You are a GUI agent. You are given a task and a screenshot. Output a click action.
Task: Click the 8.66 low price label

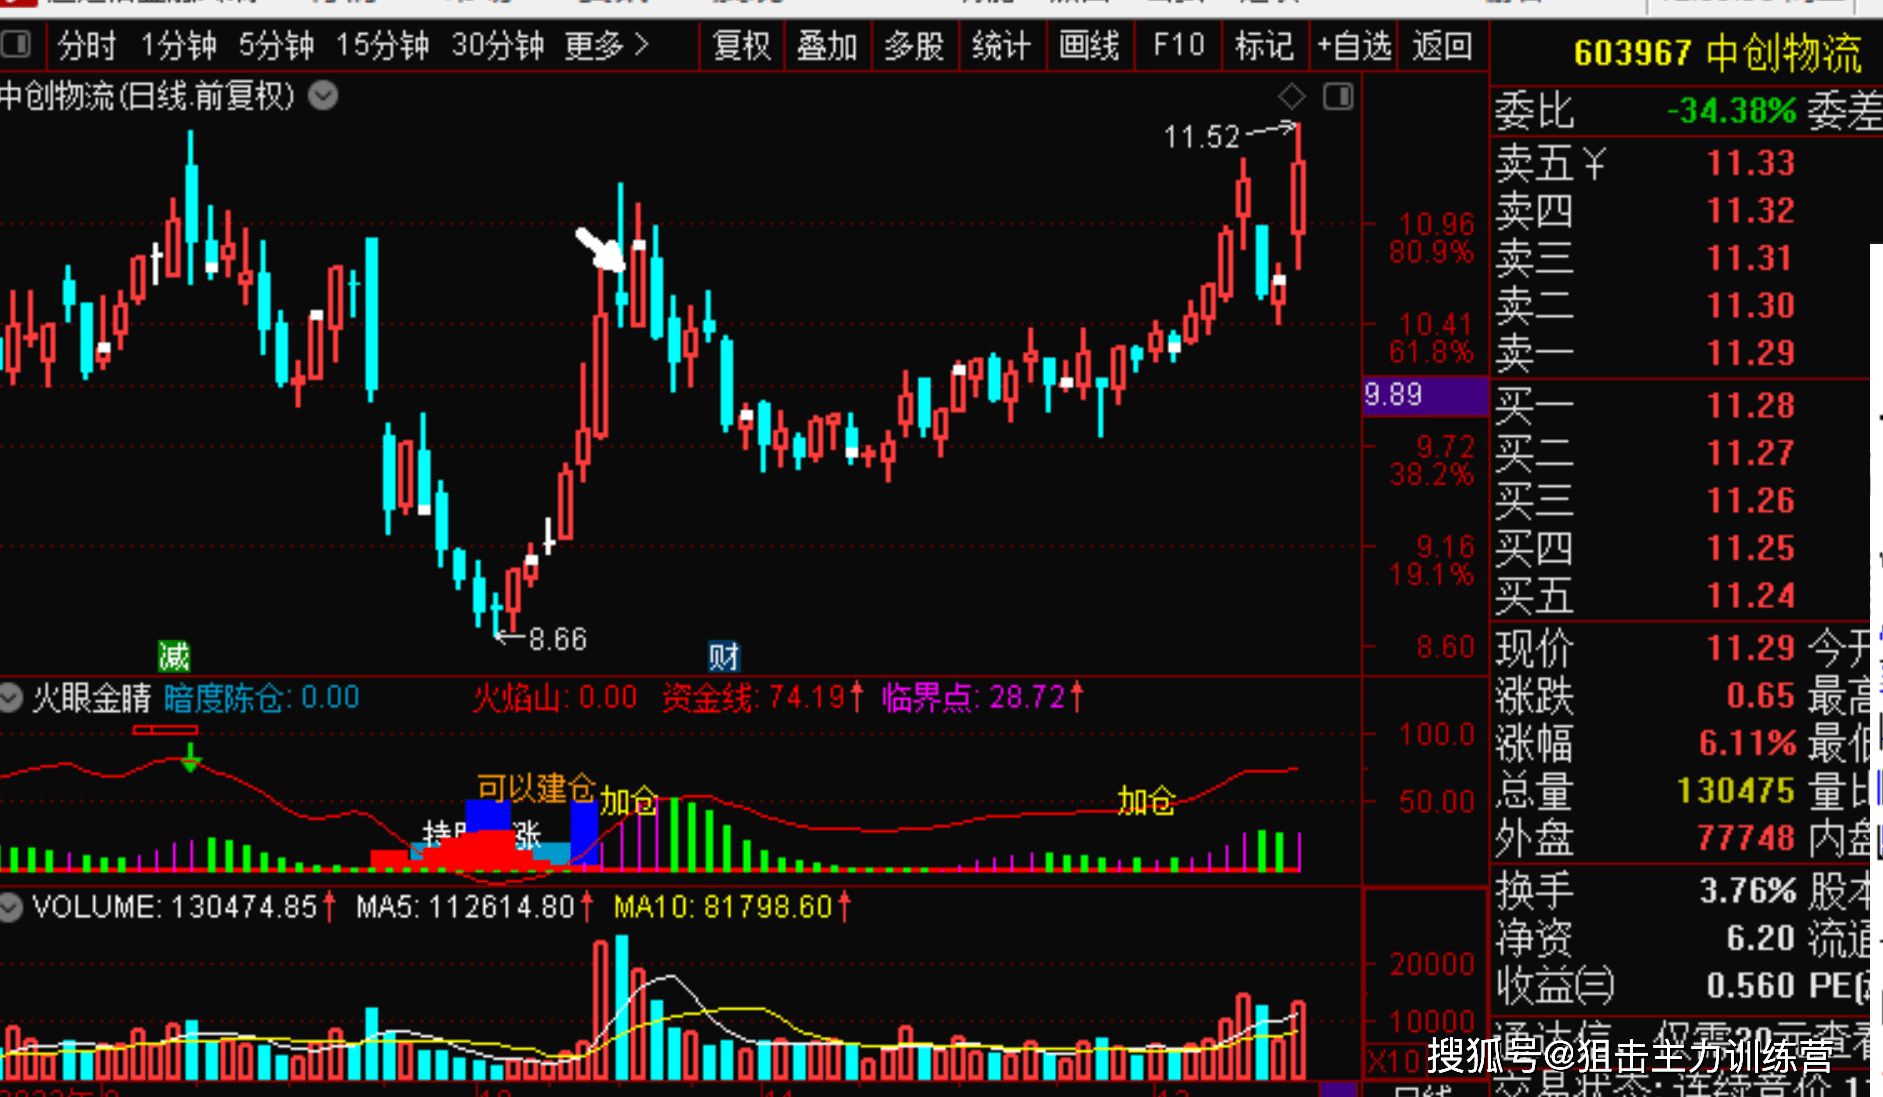(x=558, y=639)
